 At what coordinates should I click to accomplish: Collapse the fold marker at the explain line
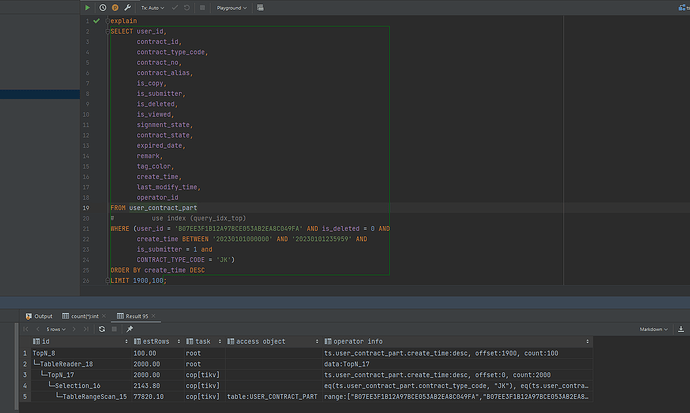coord(107,21)
